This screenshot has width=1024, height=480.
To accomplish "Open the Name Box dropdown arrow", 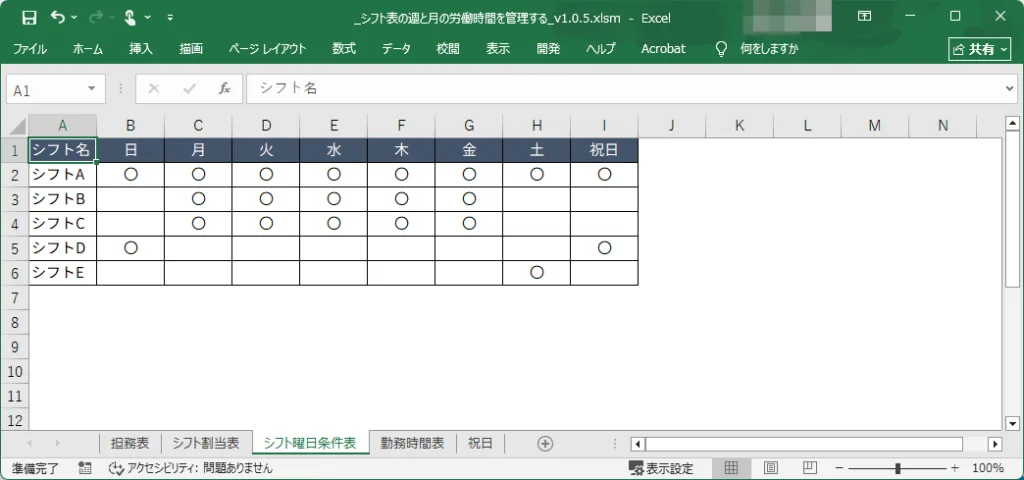I will click(x=92, y=89).
